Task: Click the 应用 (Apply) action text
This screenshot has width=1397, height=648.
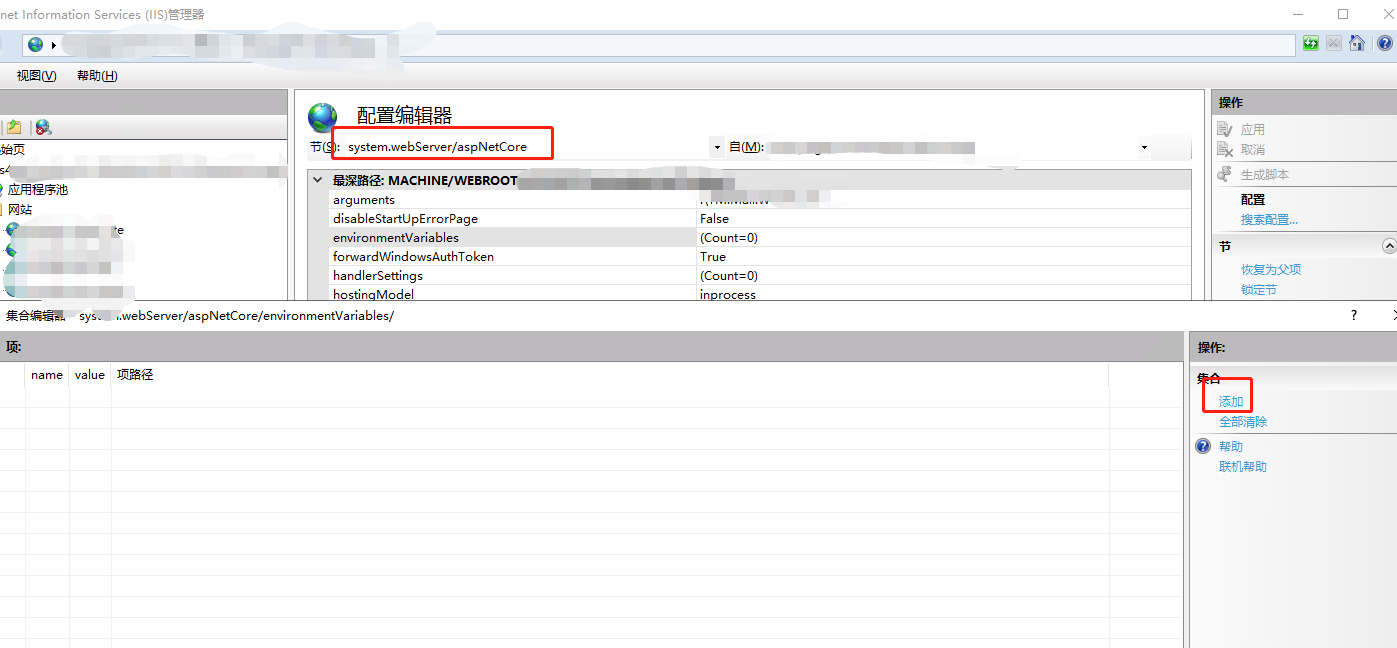Action: click(1253, 130)
